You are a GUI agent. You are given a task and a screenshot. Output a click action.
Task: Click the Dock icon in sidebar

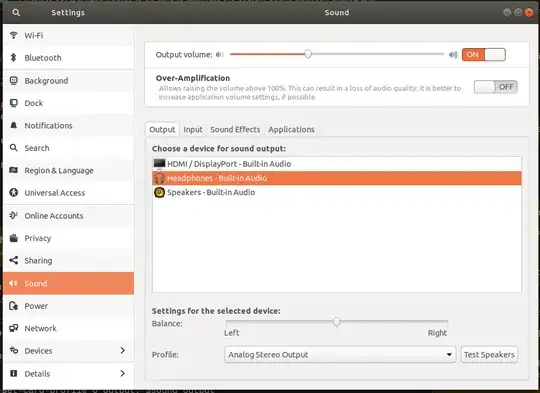13,103
